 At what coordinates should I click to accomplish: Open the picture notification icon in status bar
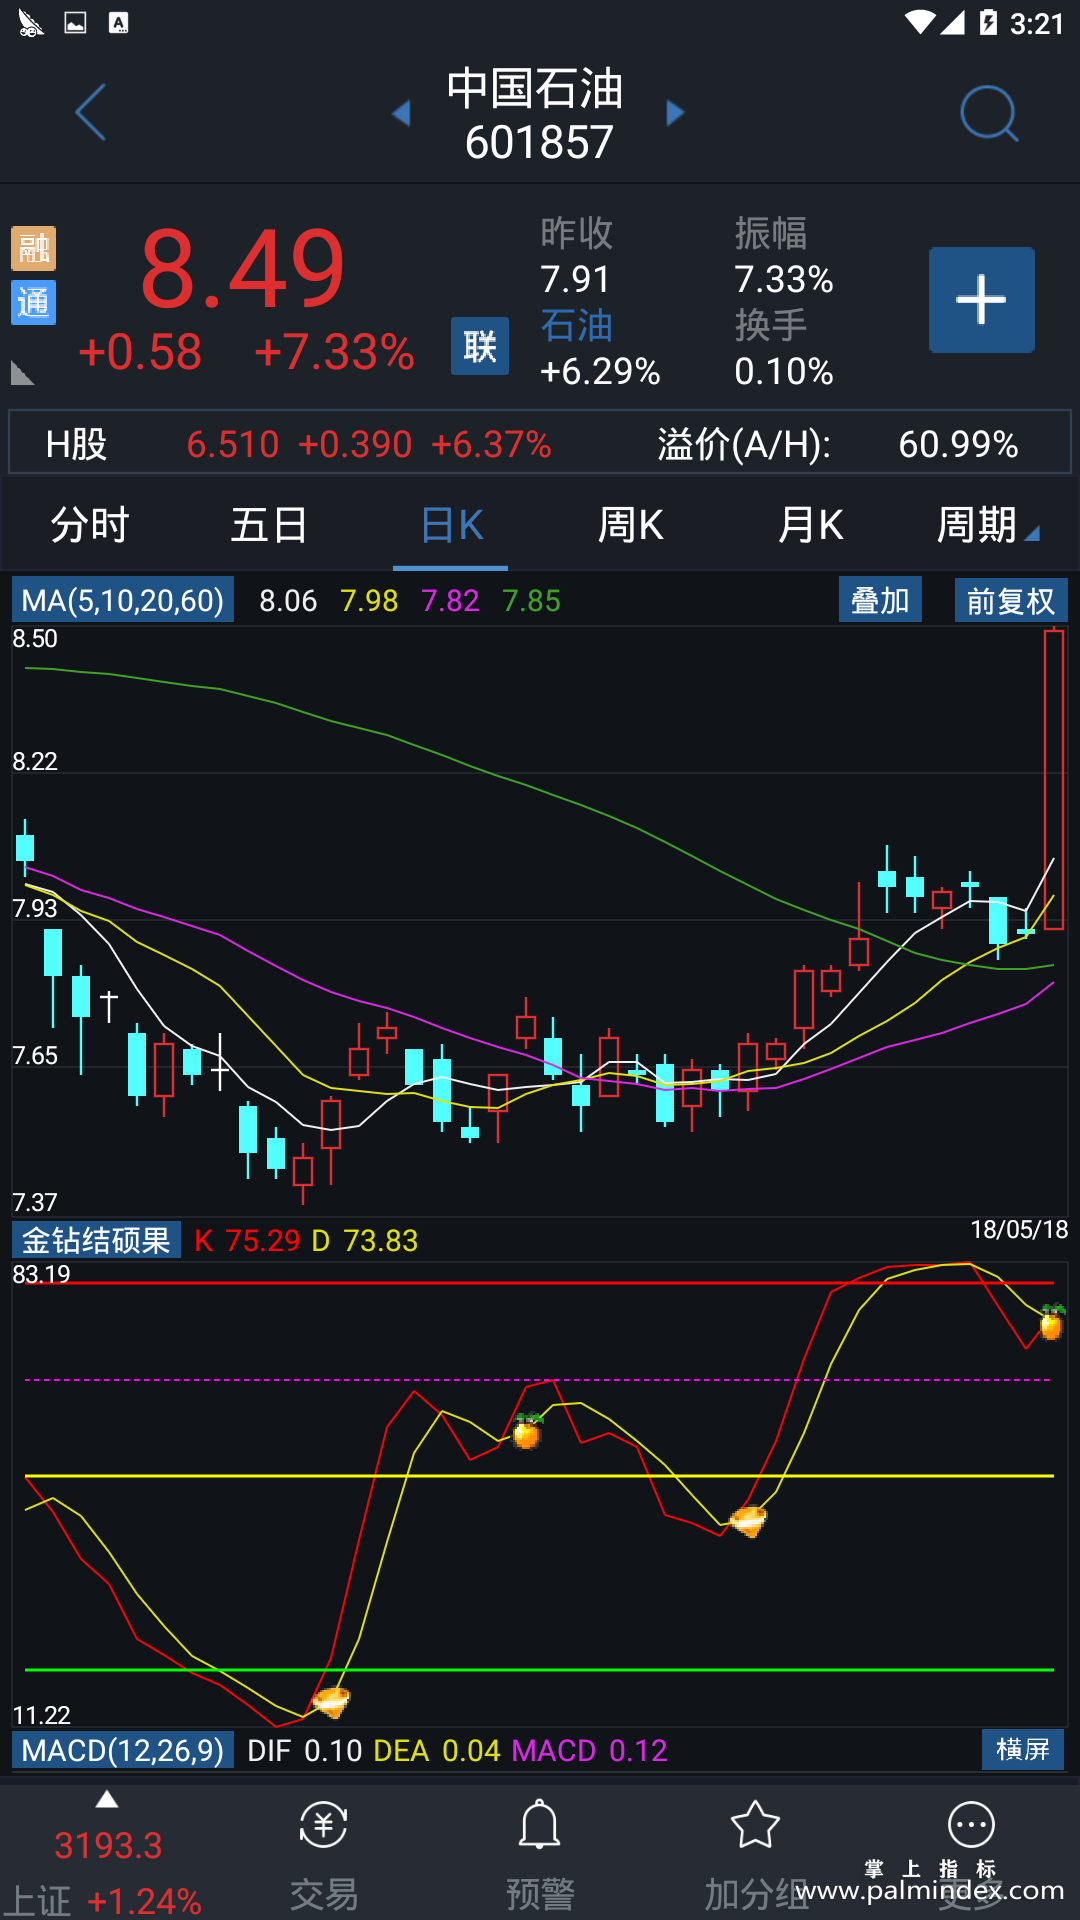click(x=75, y=22)
